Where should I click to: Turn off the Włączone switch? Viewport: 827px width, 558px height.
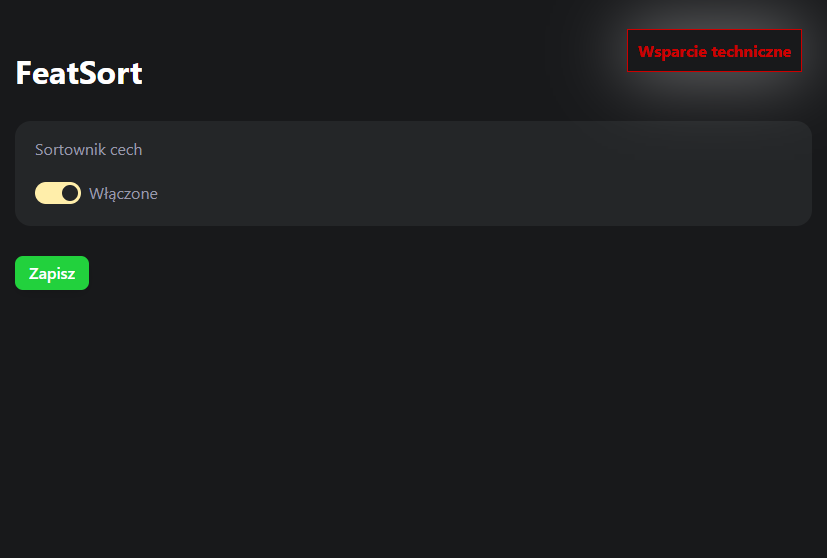[x=58, y=193]
